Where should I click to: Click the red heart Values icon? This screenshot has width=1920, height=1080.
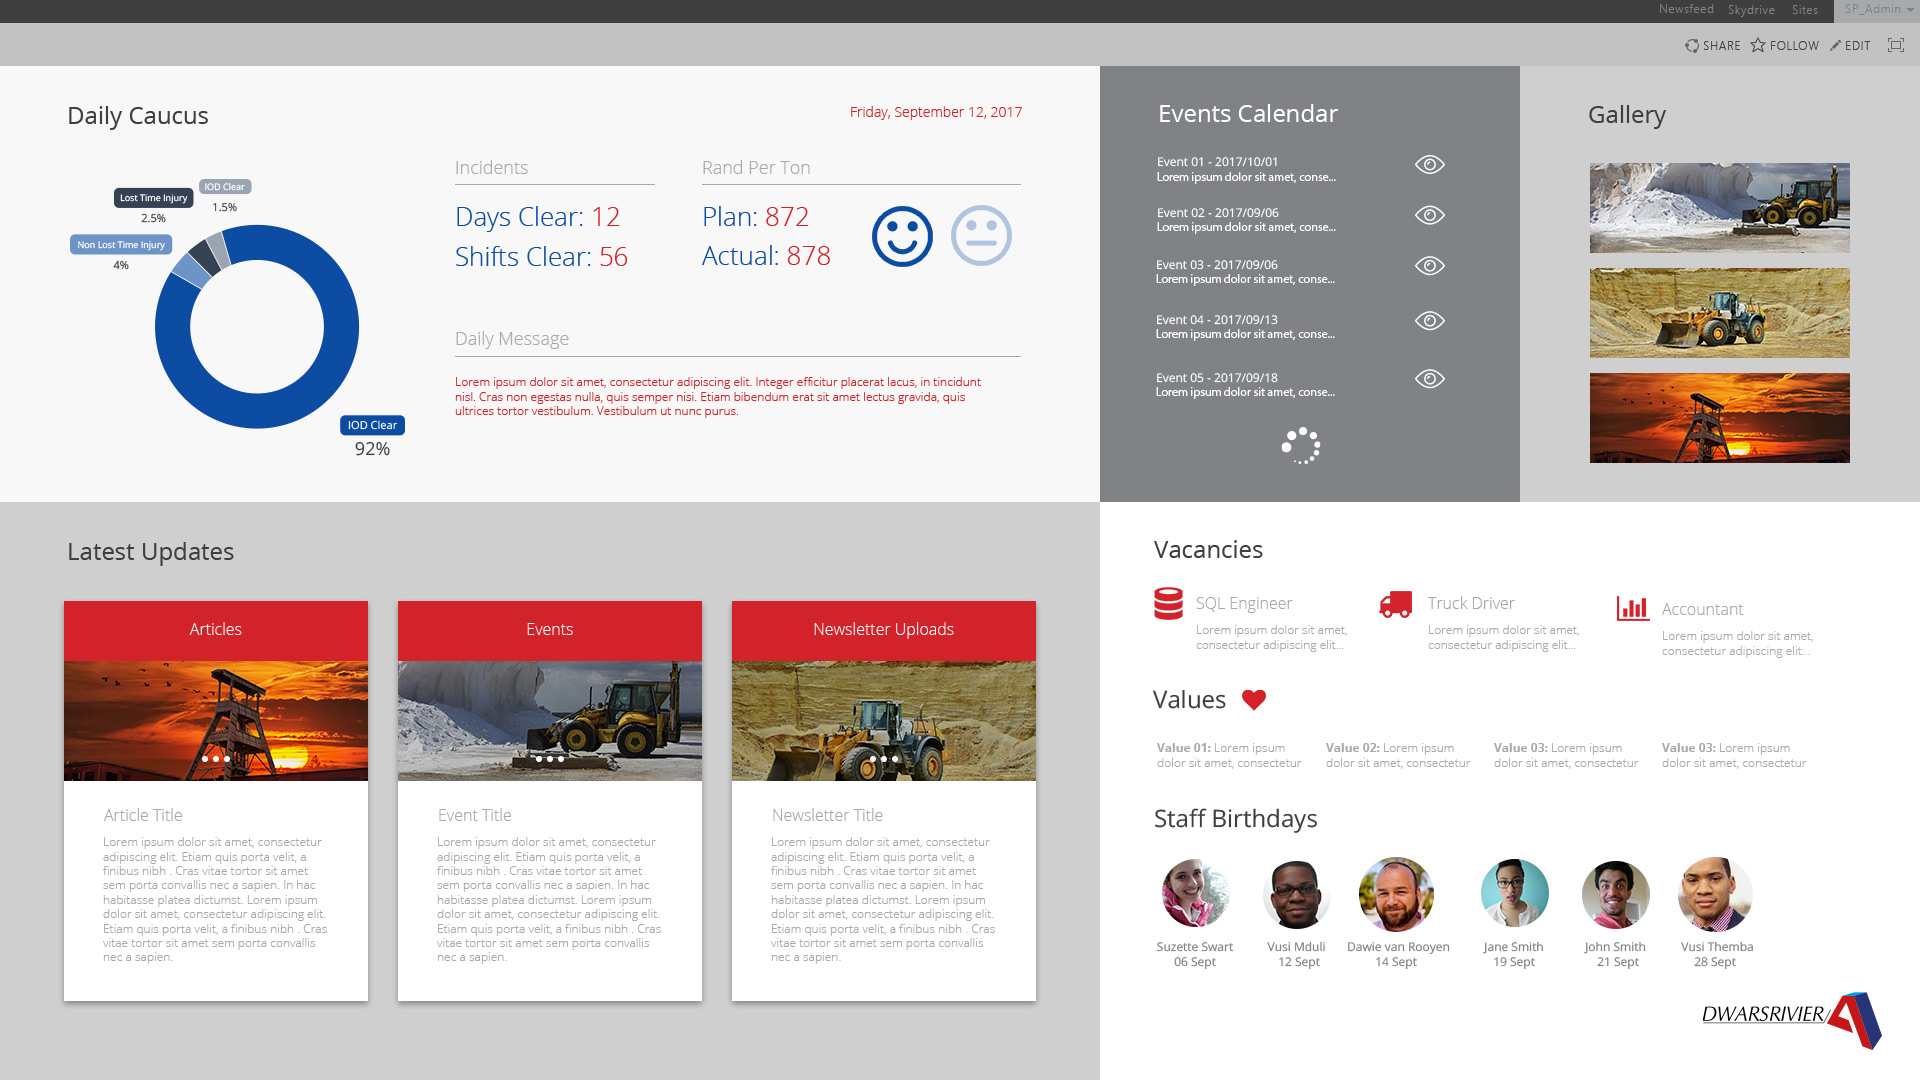1254,700
